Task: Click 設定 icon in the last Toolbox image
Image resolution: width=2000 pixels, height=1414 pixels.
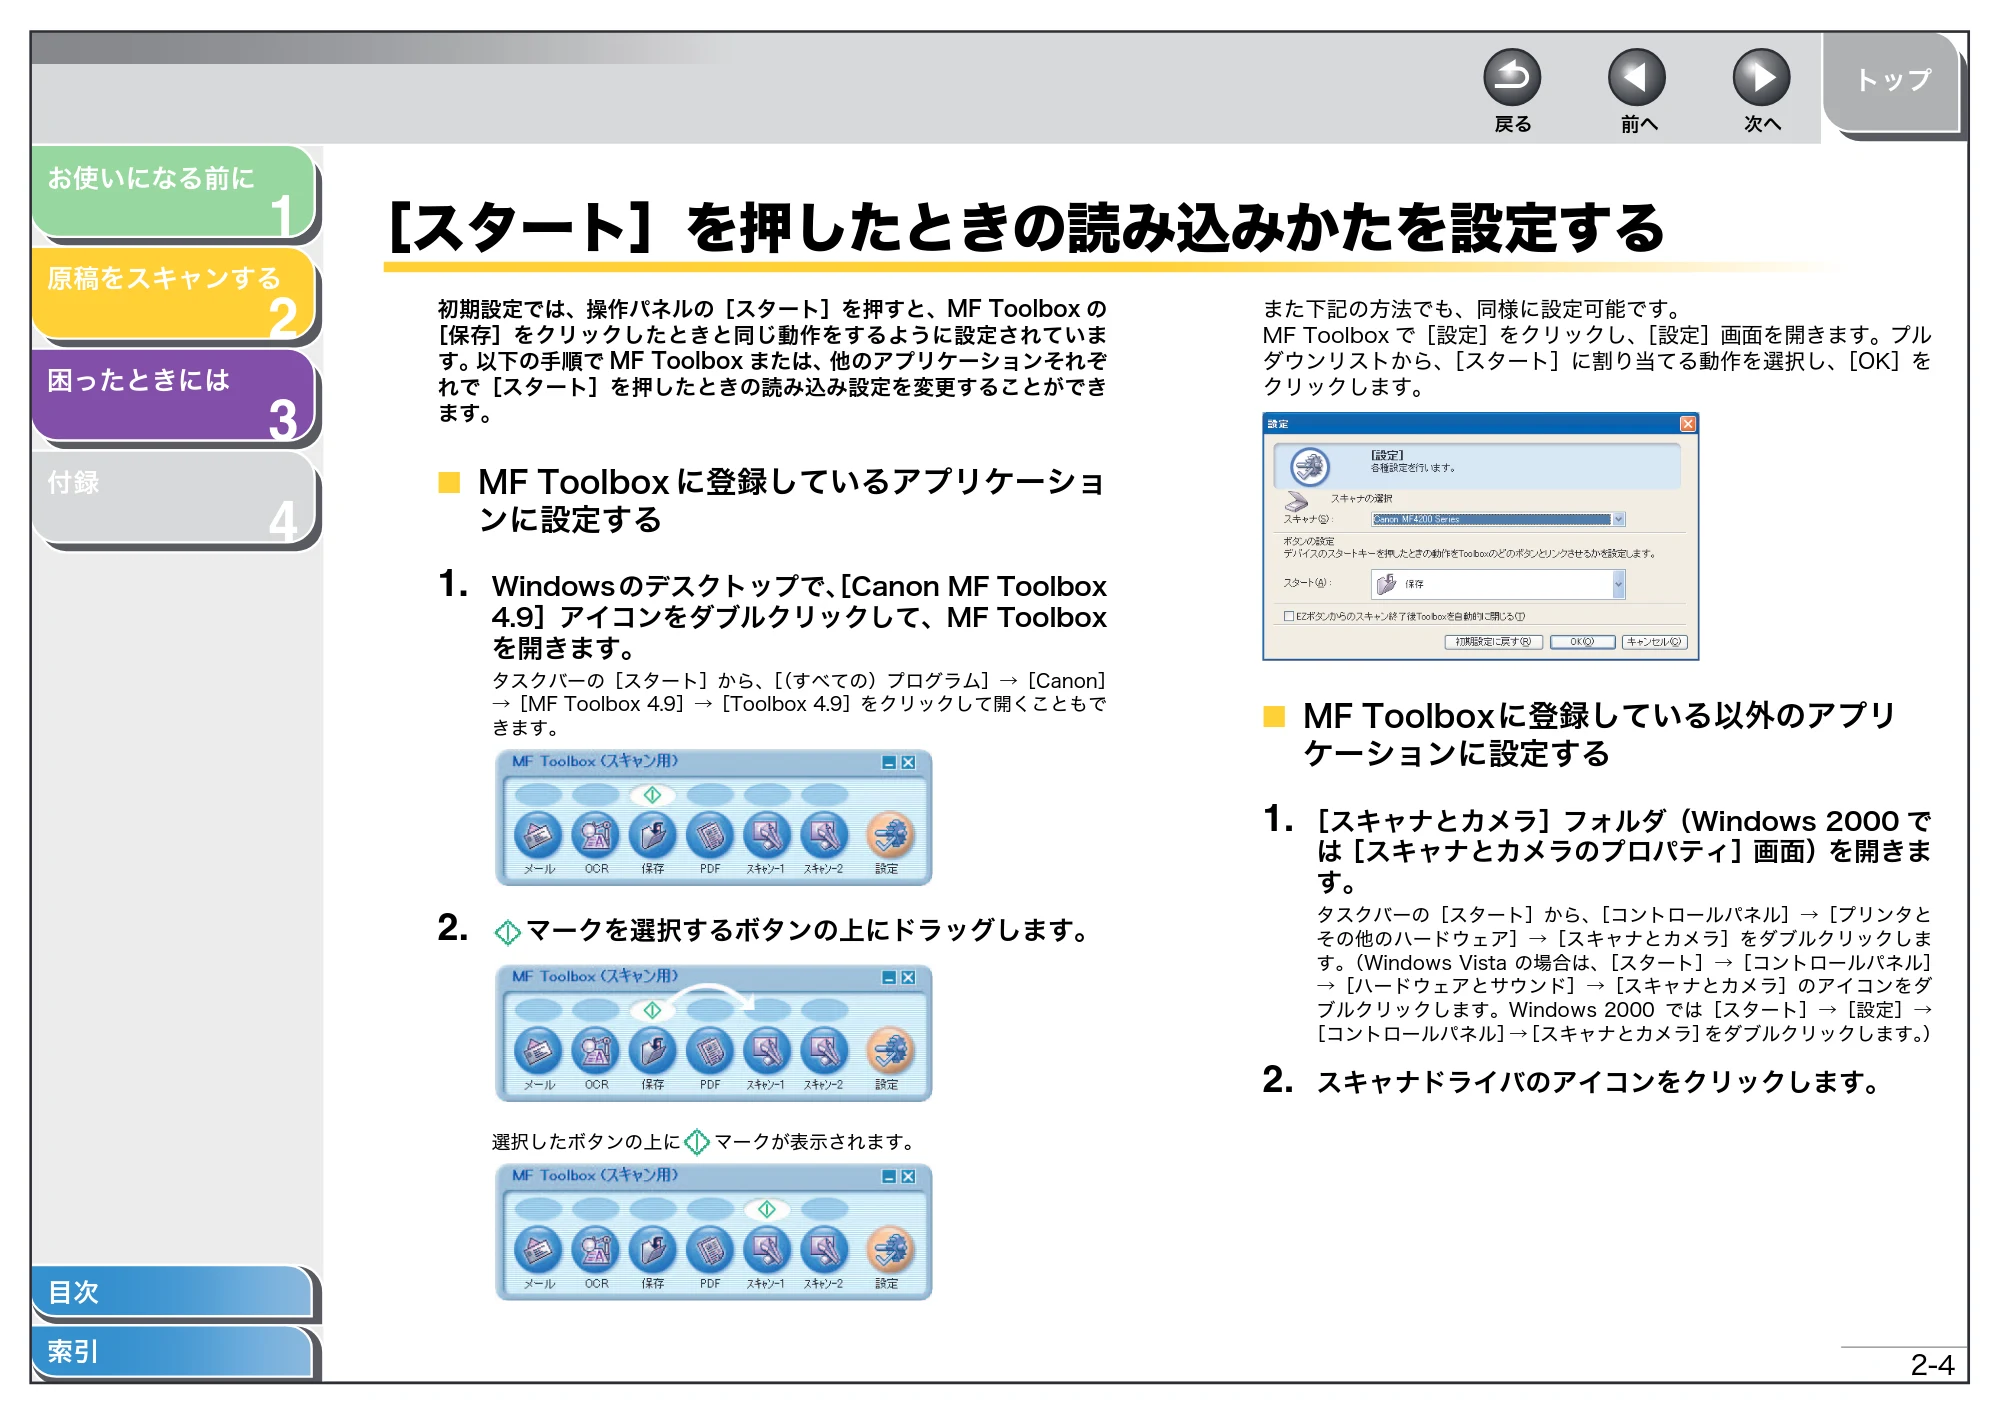Action: click(x=889, y=1250)
